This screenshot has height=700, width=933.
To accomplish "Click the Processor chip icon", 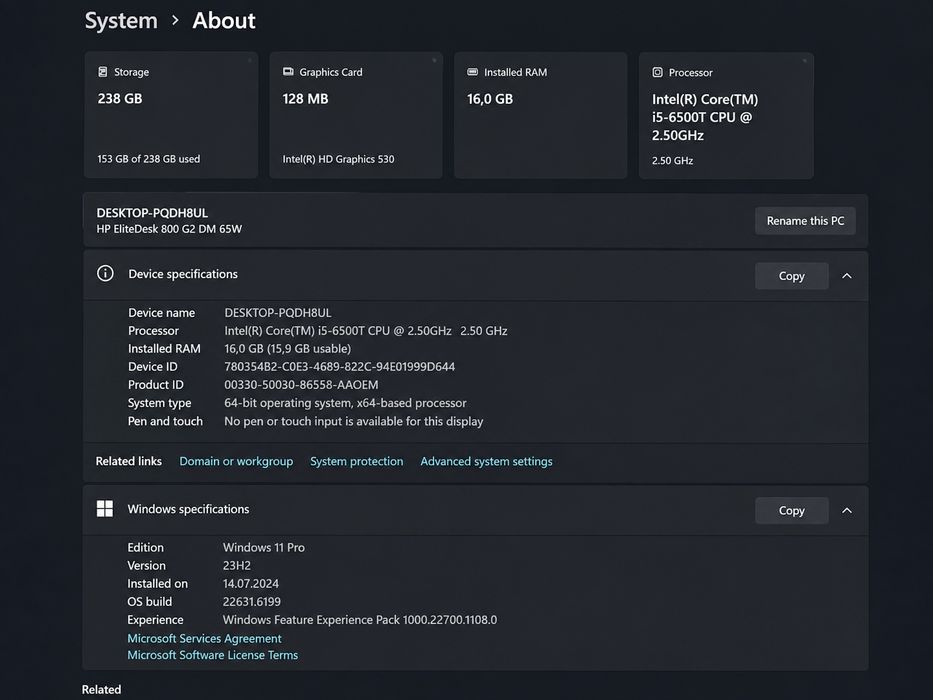I will [x=658, y=72].
